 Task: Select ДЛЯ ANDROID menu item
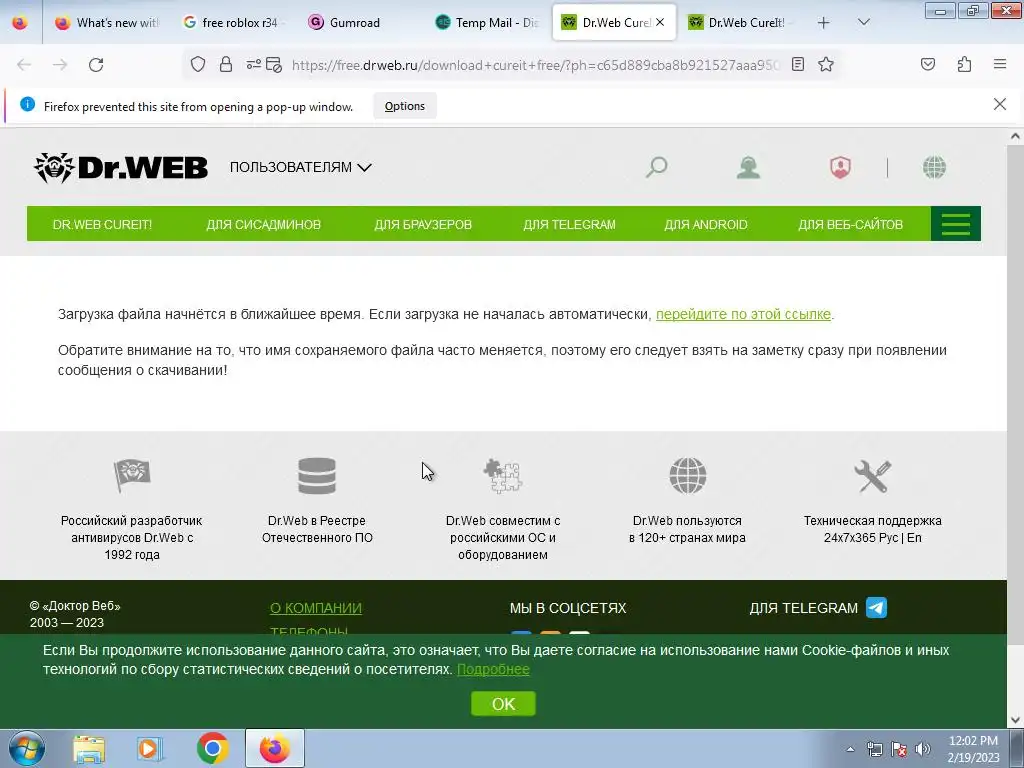705,224
